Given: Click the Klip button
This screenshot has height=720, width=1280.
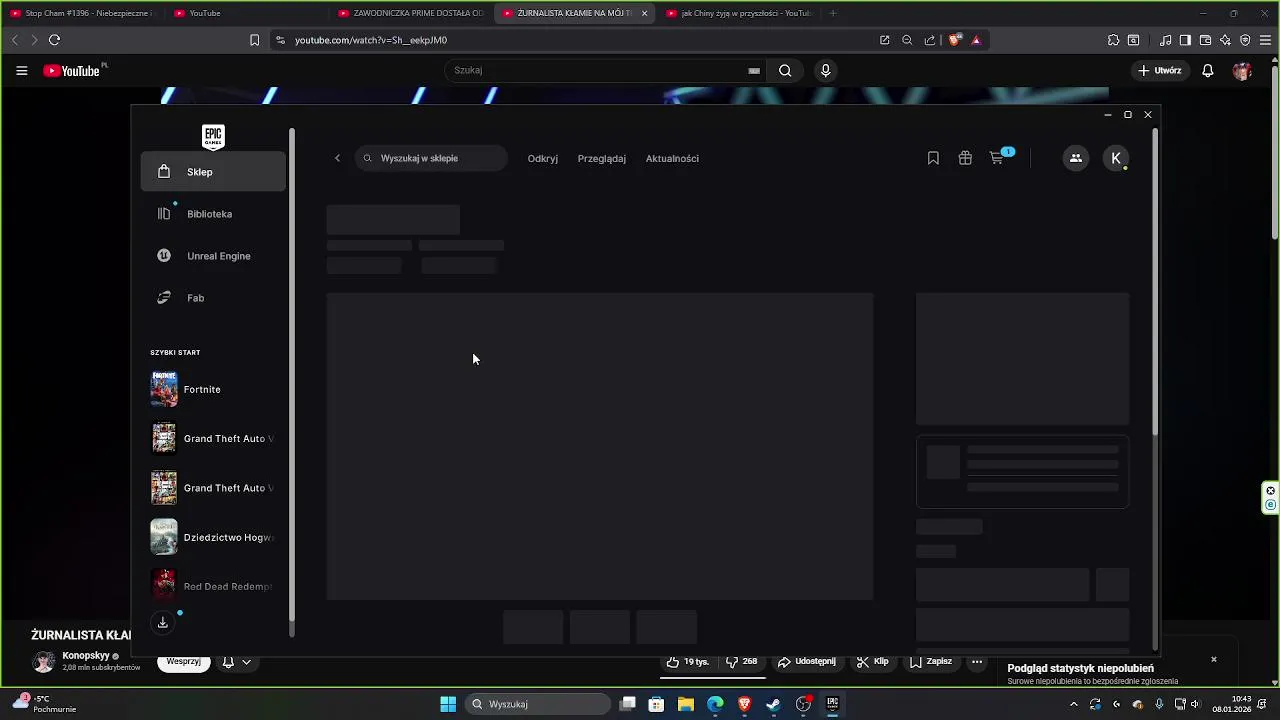Looking at the screenshot, I should [873, 662].
